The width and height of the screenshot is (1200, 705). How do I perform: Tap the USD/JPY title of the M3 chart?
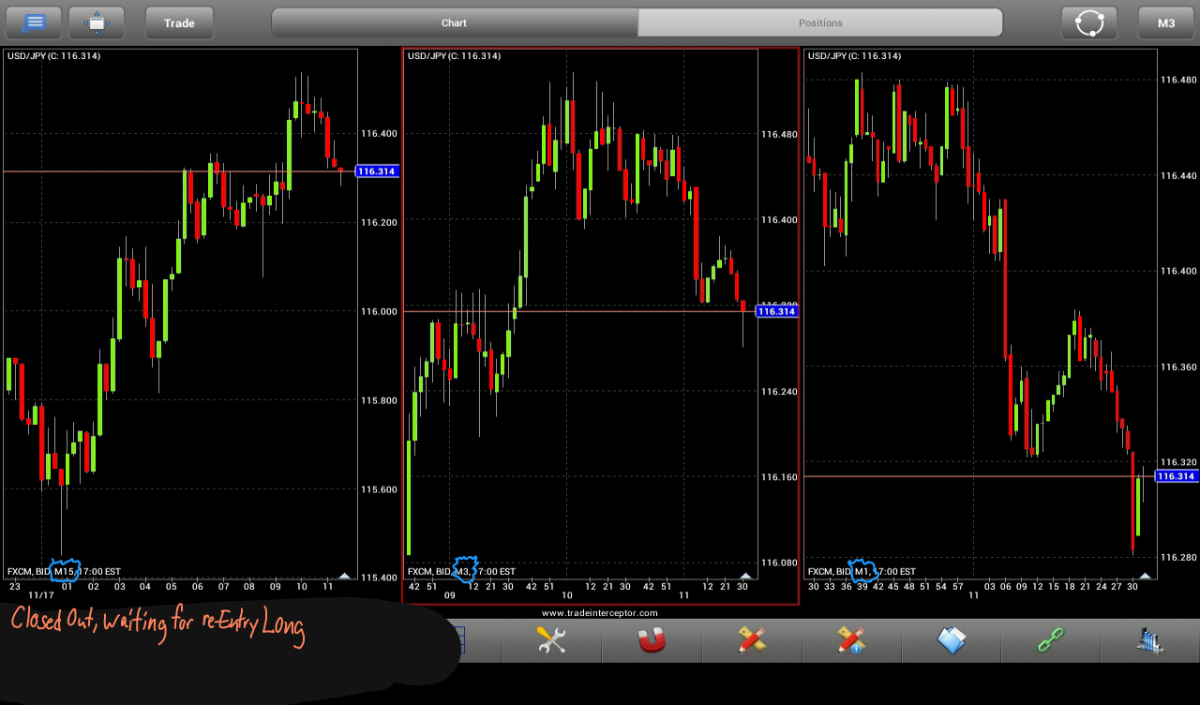(x=454, y=56)
